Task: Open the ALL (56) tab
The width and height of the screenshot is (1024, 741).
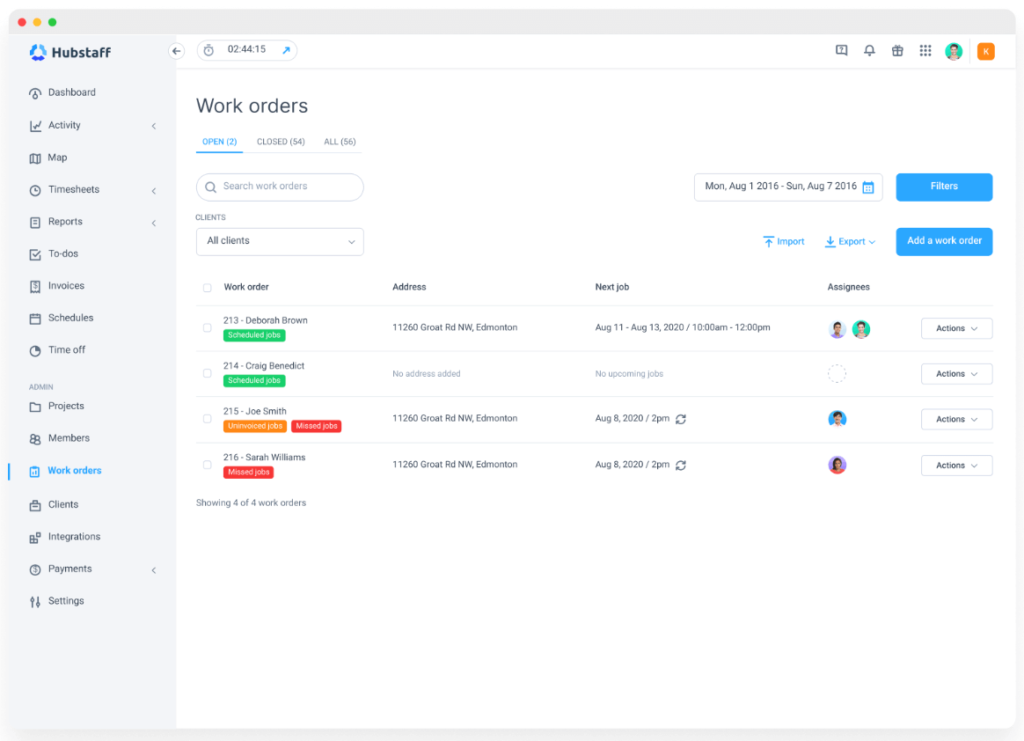Action: [x=339, y=141]
